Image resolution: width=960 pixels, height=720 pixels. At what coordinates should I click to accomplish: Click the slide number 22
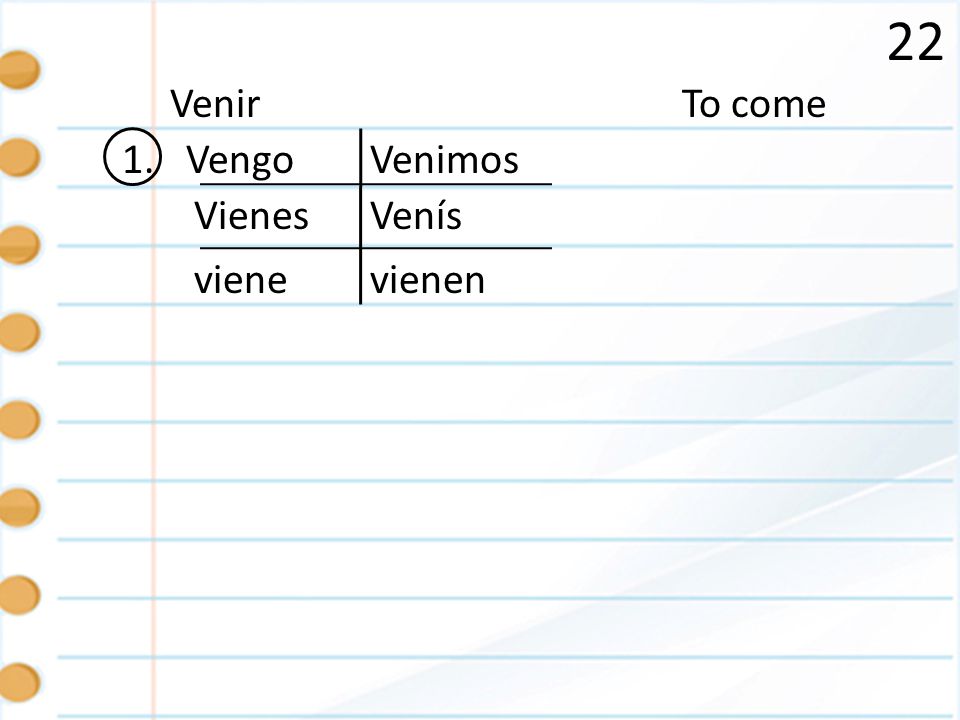coord(915,42)
